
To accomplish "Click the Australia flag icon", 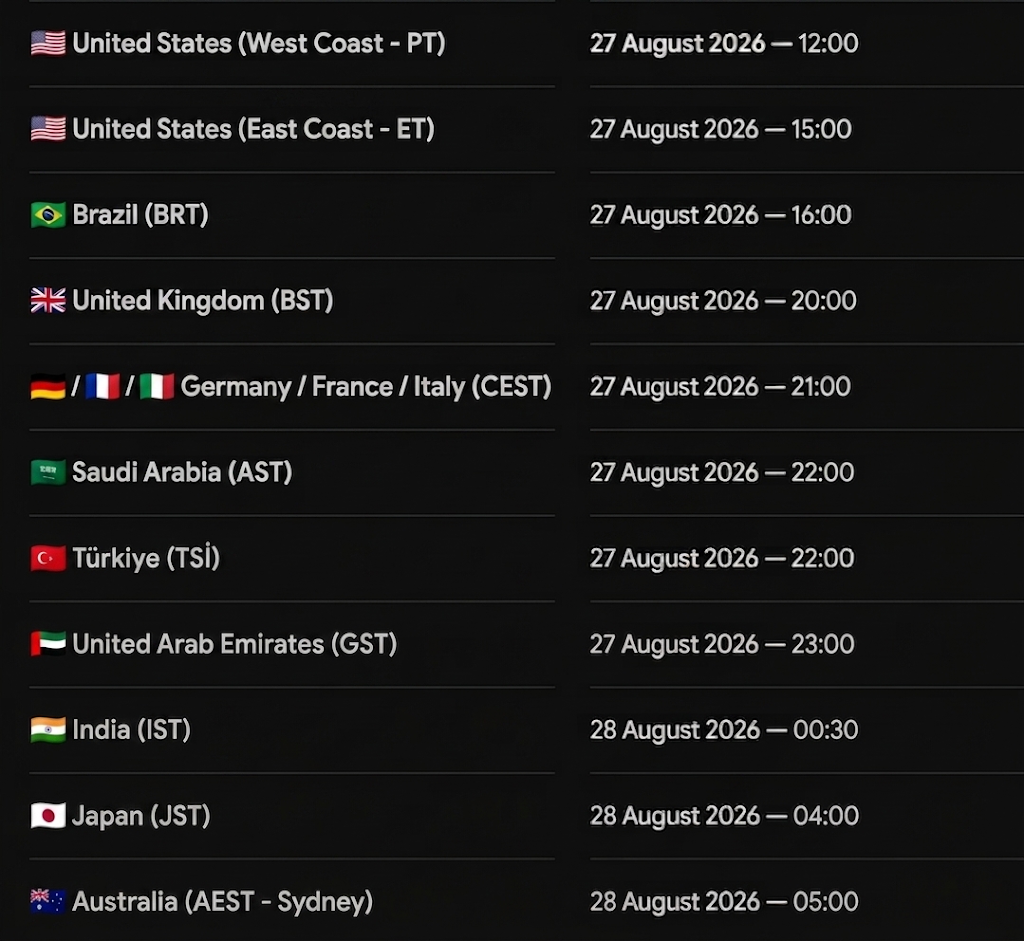I will click(x=48, y=902).
